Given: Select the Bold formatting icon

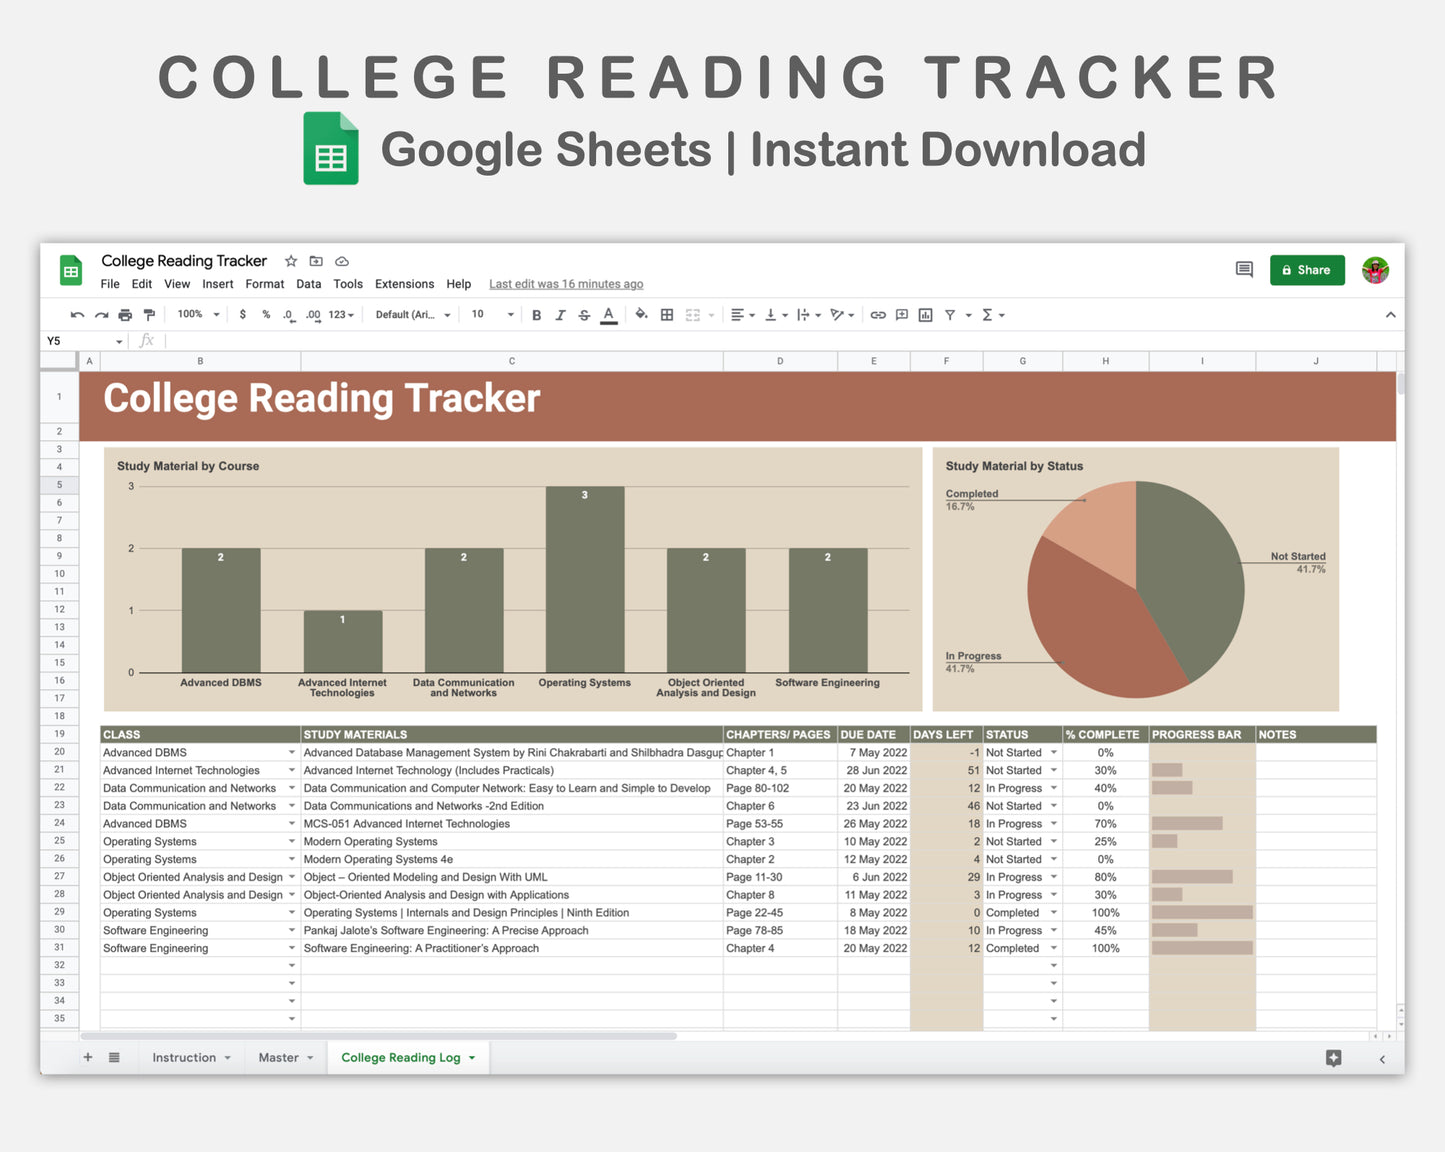Looking at the screenshot, I should (x=537, y=314).
